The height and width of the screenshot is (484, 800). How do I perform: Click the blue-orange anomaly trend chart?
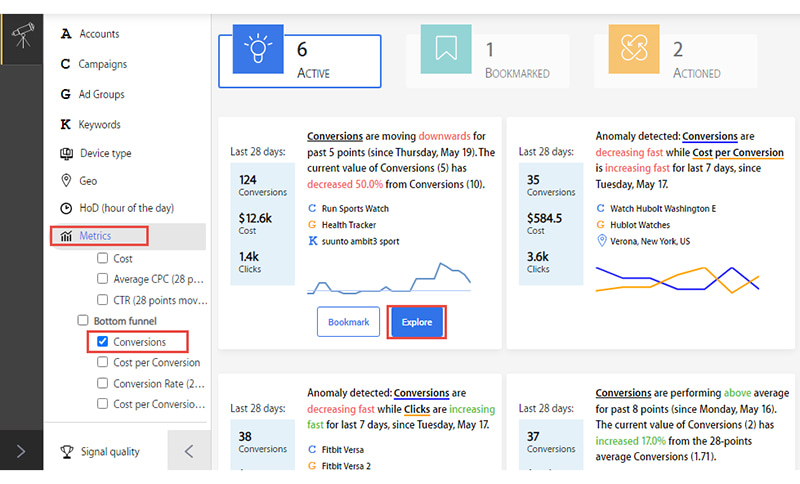pos(677,279)
